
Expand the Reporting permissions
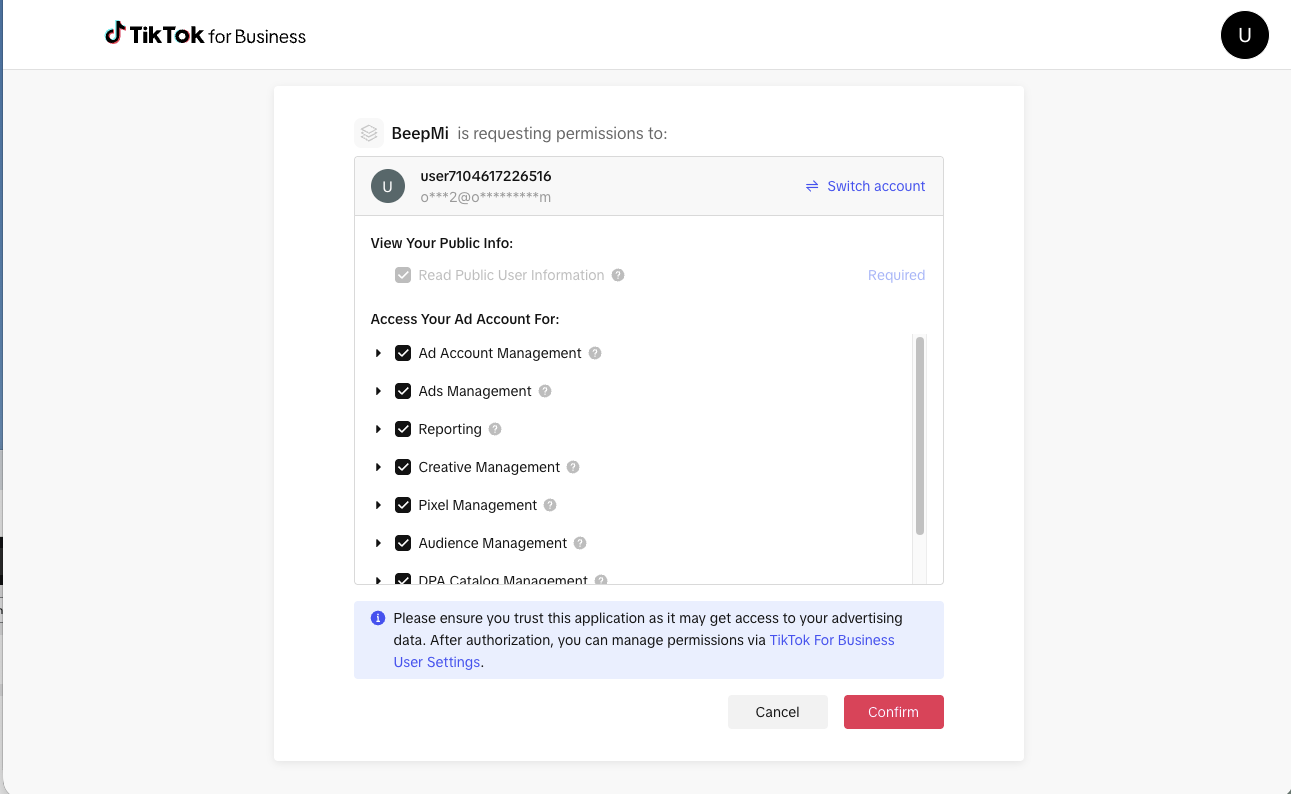pos(378,429)
